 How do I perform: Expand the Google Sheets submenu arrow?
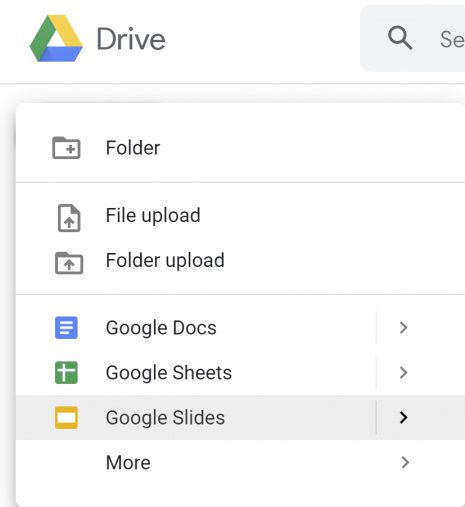coord(404,373)
